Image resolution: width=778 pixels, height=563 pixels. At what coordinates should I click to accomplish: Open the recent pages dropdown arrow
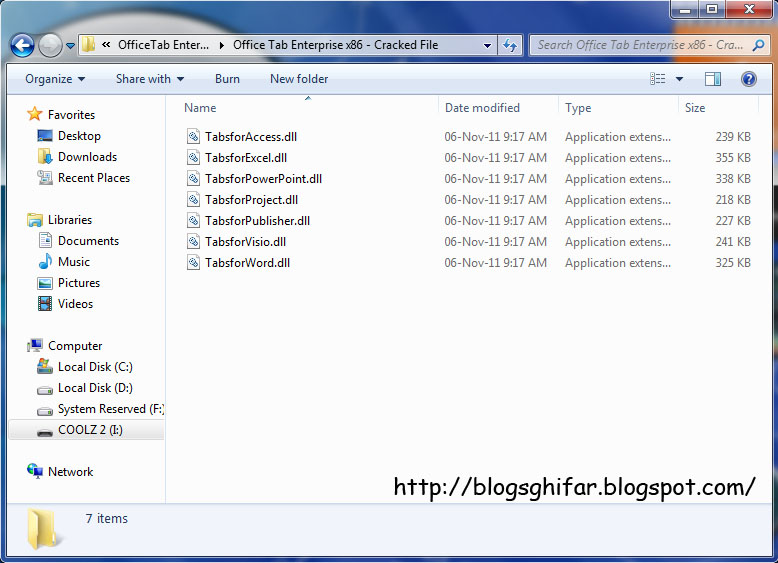[70, 46]
